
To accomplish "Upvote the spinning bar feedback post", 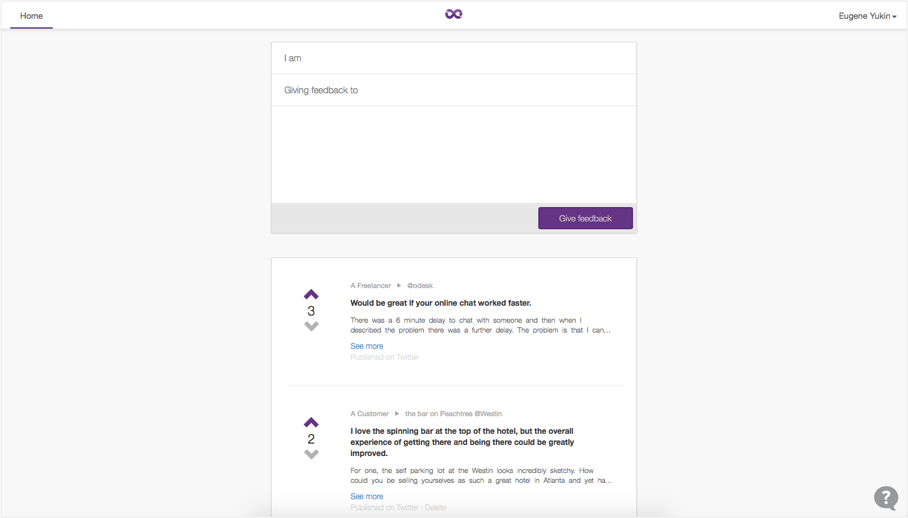I will (311, 422).
